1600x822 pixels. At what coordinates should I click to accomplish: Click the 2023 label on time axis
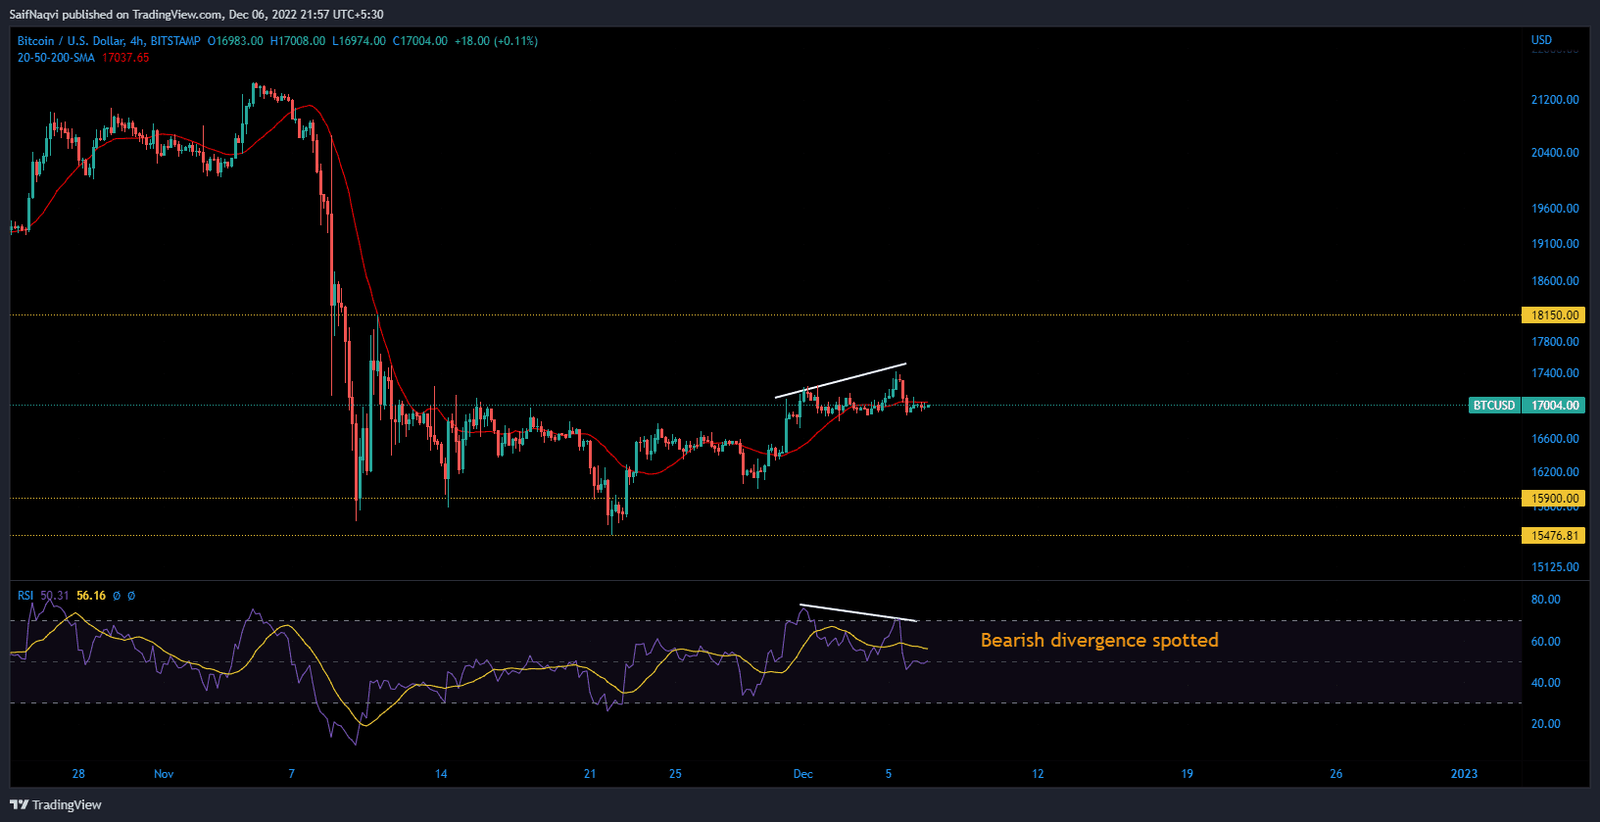1463,774
